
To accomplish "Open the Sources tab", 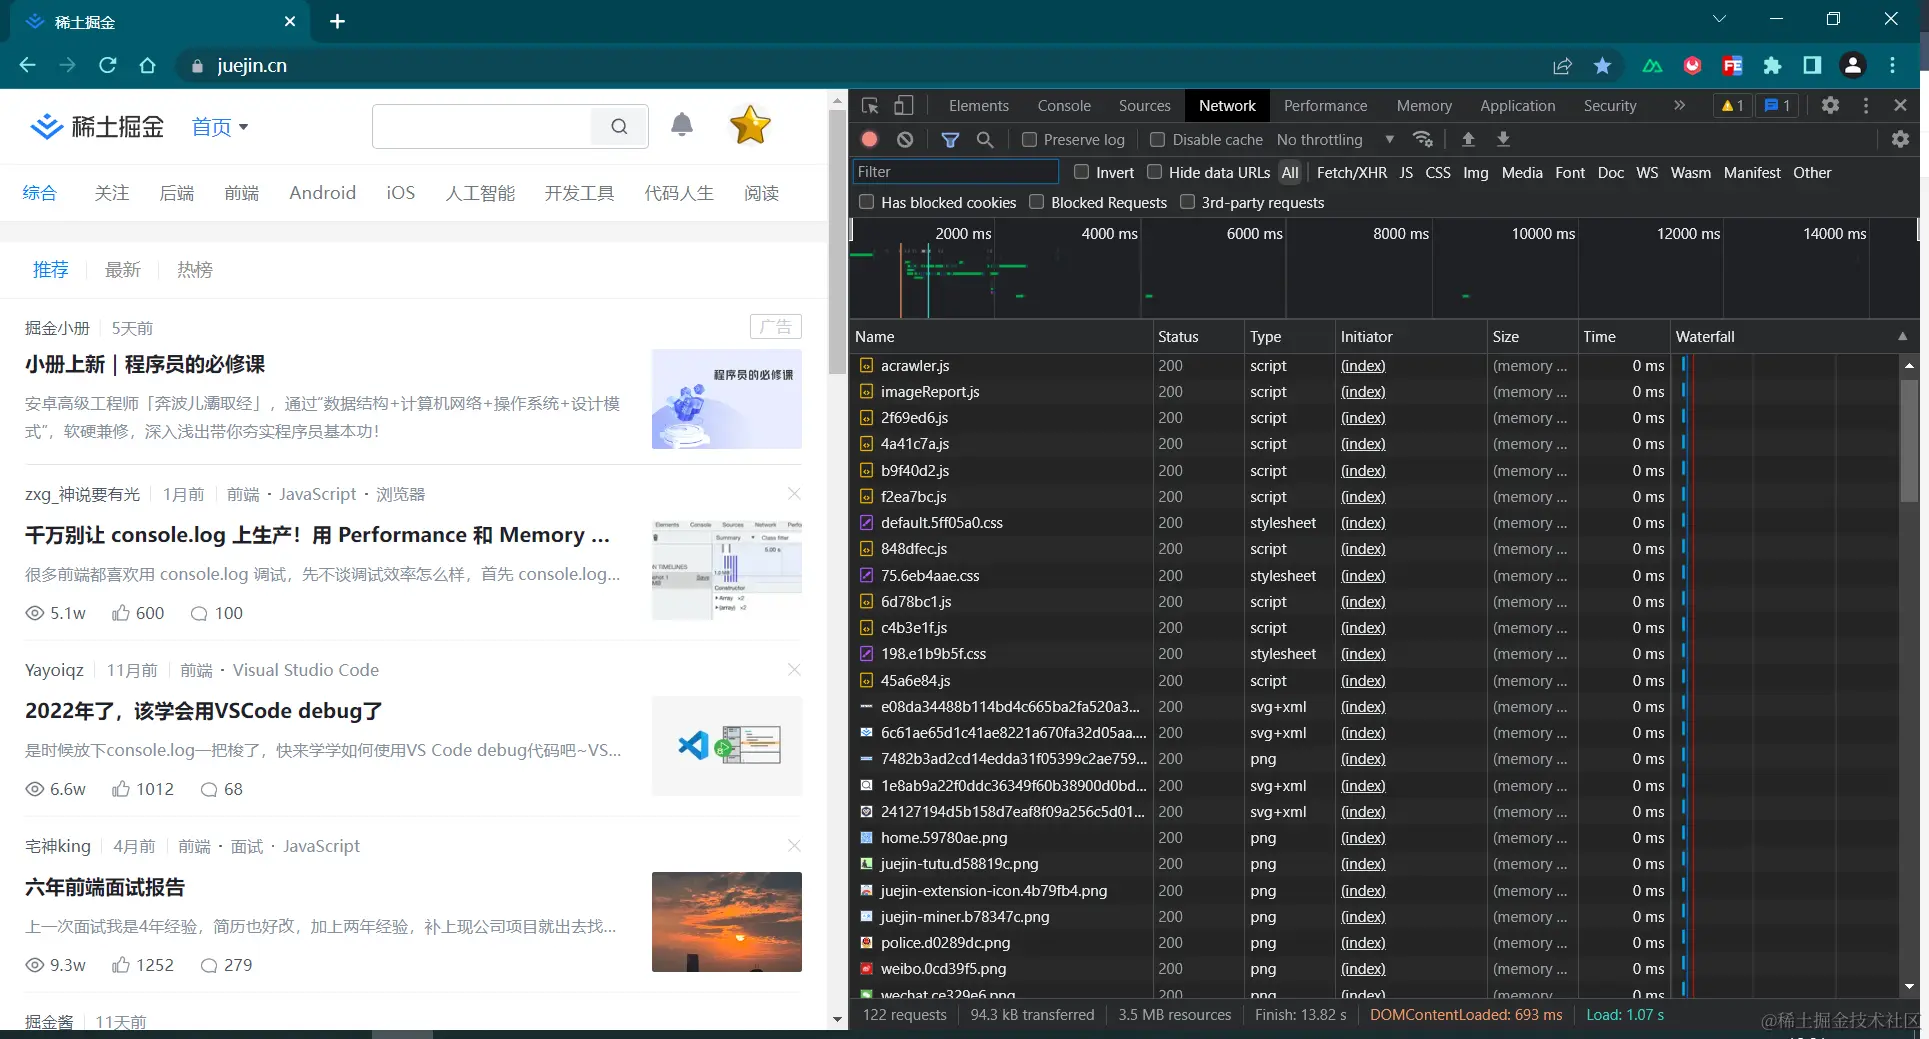I will [1144, 105].
